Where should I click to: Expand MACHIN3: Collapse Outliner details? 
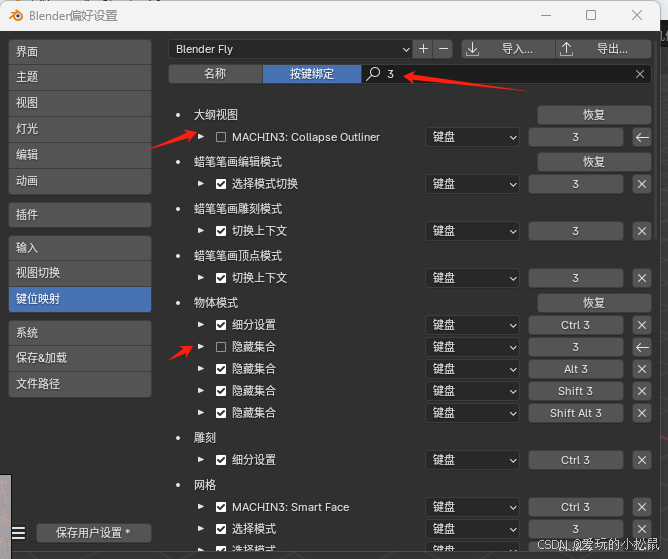[201, 137]
